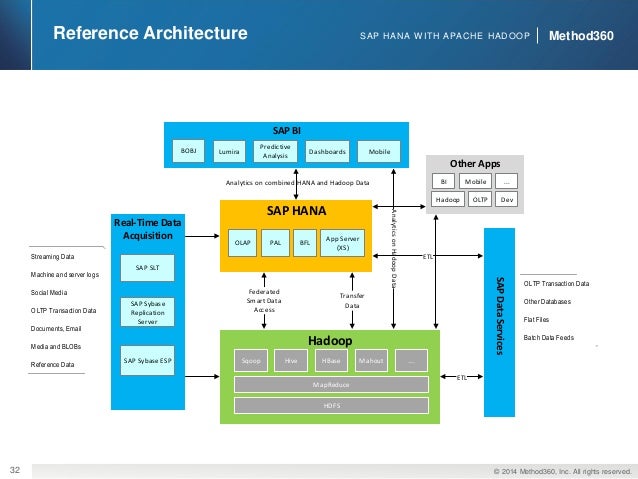The width and height of the screenshot is (638, 479).
Task: Select the Flat Files entry
Action: click(536, 319)
